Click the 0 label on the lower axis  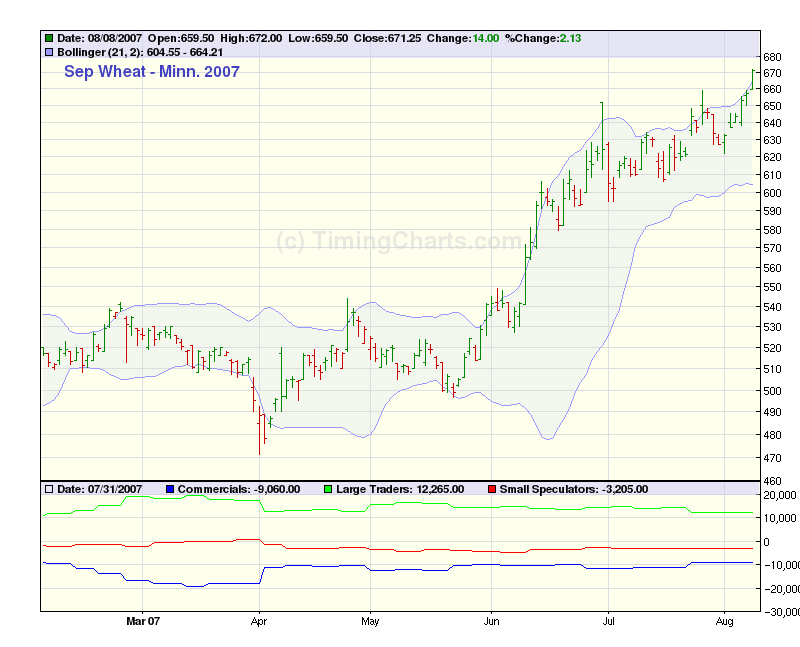[x=766, y=542]
